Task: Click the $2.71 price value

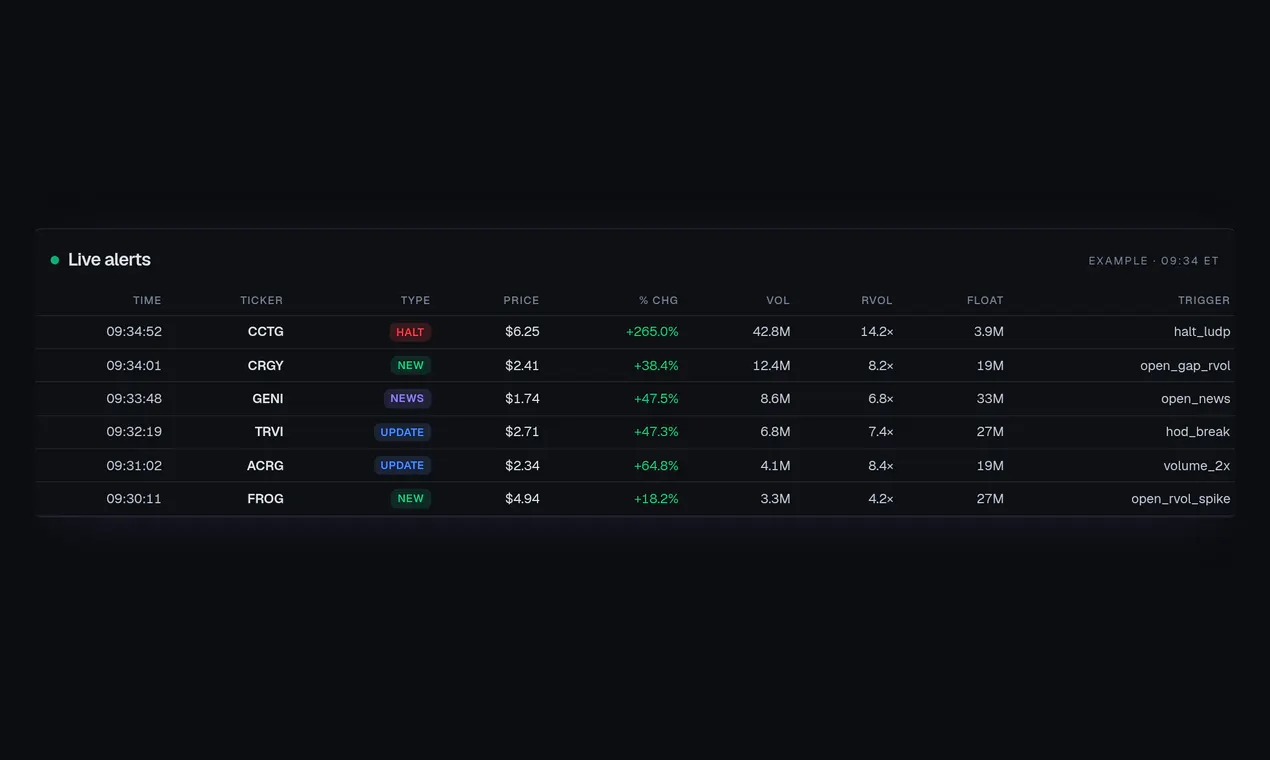Action: 522,432
